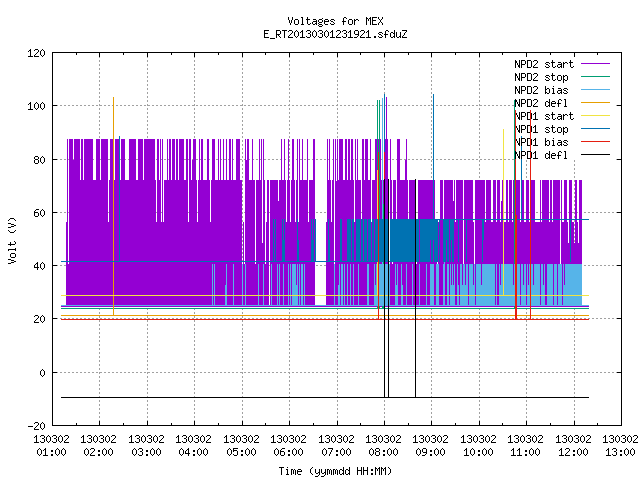The height and width of the screenshot is (480, 640).
Task: Click the chart title 'Voltages for MEX'
Action: pos(335,21)
